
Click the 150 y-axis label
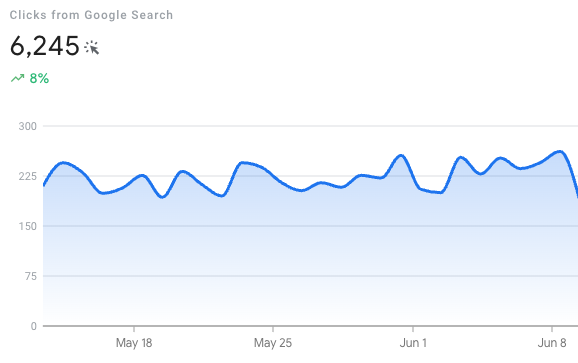(x=28, y=226)
